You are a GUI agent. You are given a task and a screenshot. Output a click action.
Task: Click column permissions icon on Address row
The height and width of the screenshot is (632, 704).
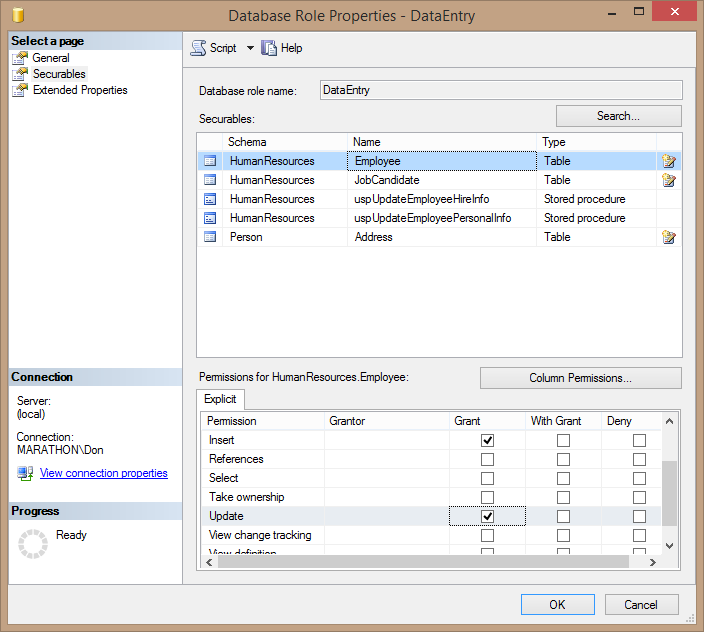[669, 237]
